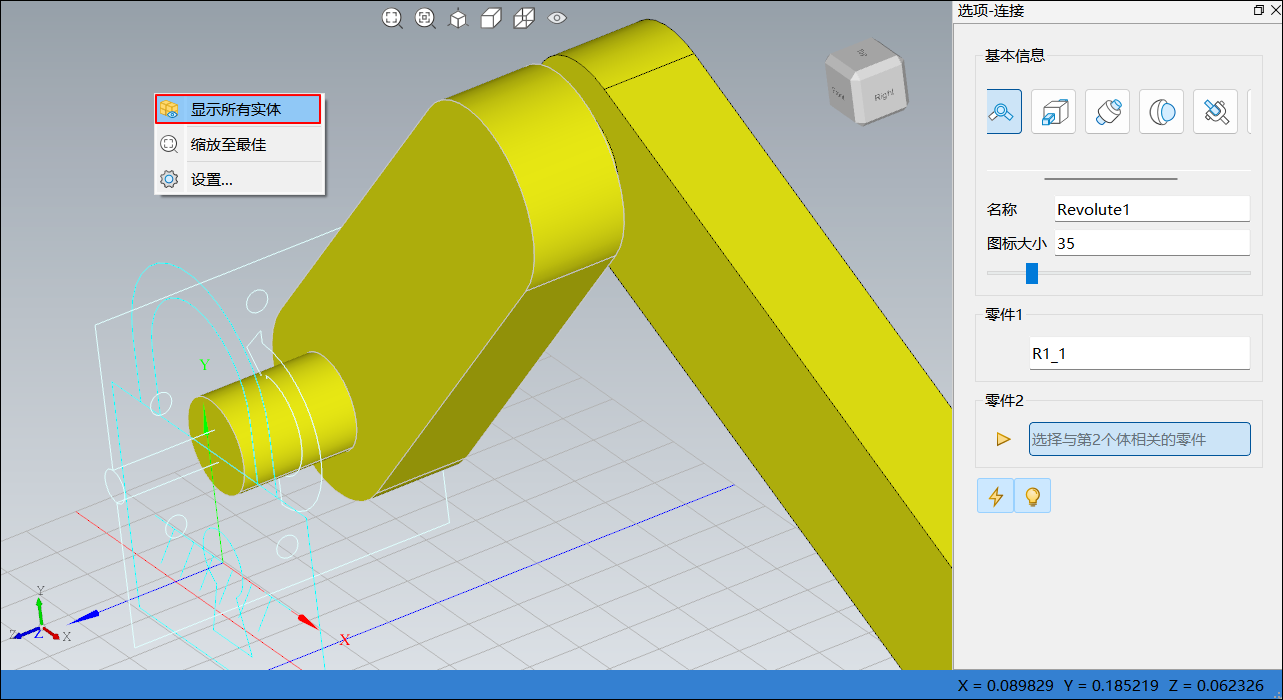Enable shaded solid display mode
The height and width of the screenshot is (700, 1283).
(491, 18)
